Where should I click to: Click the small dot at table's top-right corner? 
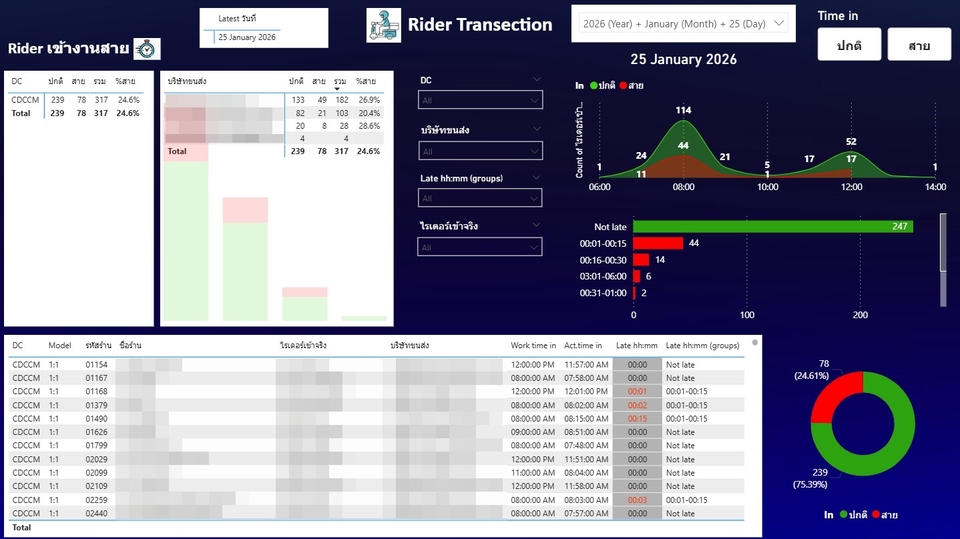[754, 342]
